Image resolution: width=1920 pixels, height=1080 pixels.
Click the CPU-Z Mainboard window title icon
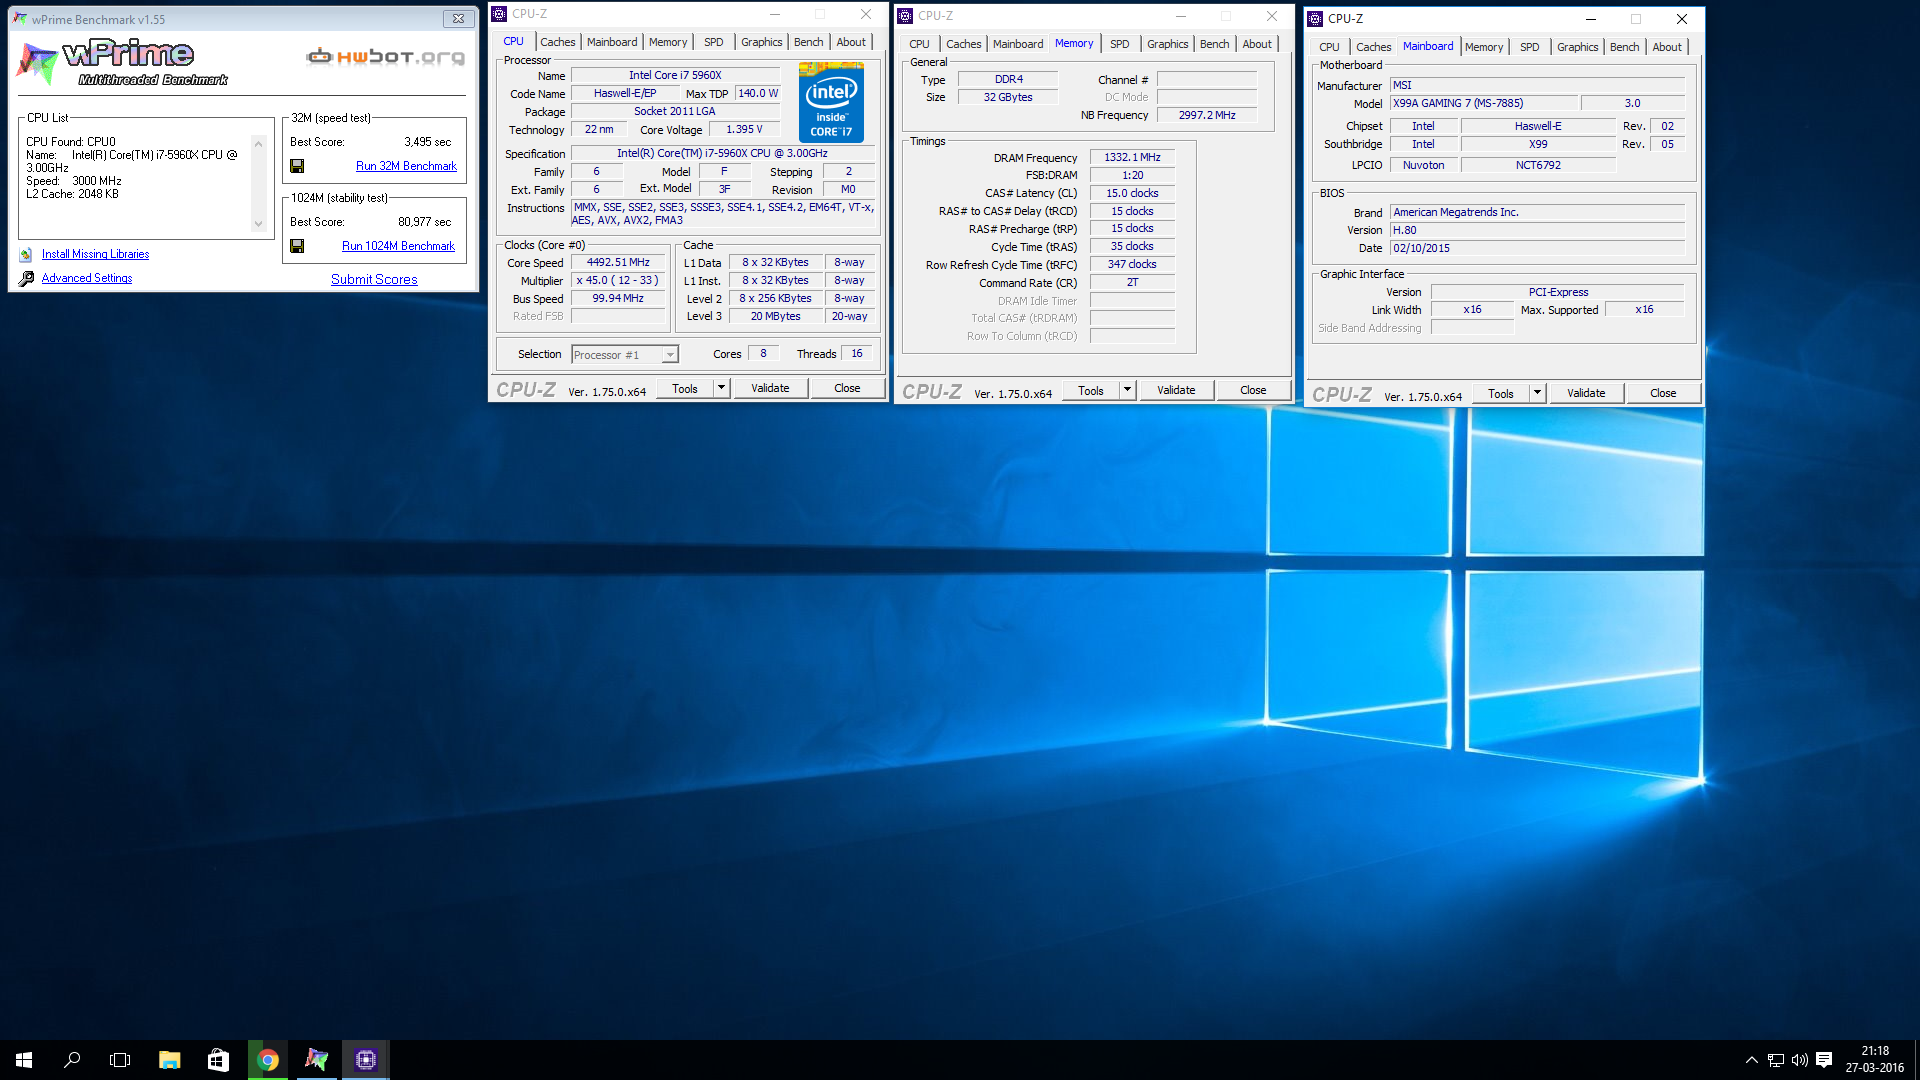tap(1315, 19)
